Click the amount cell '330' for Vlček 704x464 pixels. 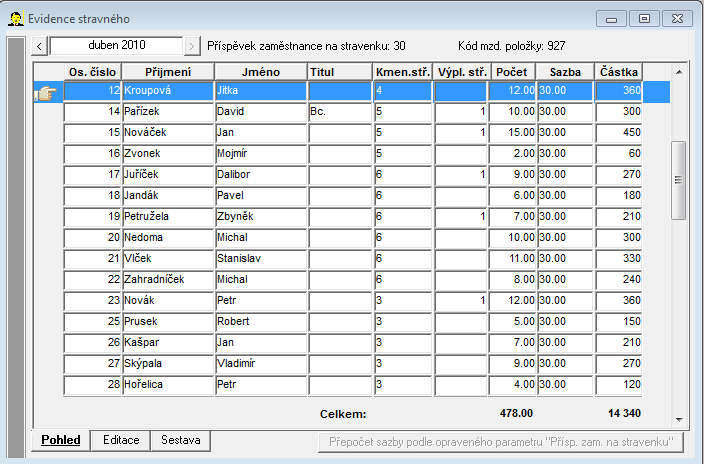619,259
